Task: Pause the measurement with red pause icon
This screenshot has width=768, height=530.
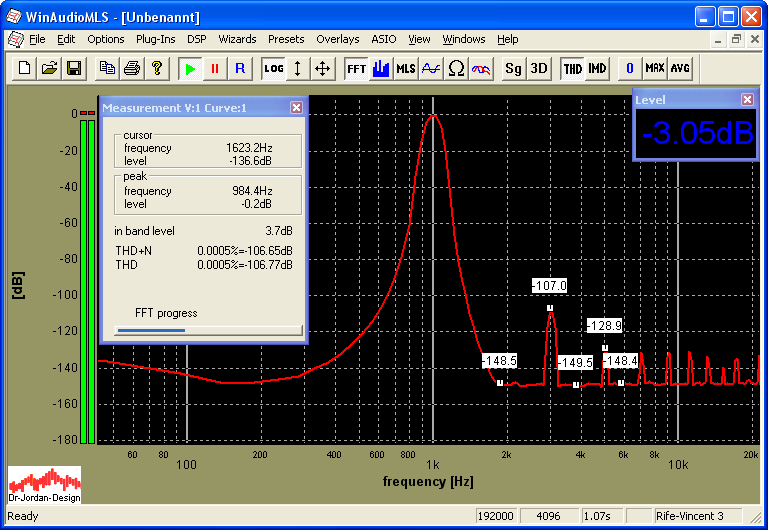Action: (214, 69)
